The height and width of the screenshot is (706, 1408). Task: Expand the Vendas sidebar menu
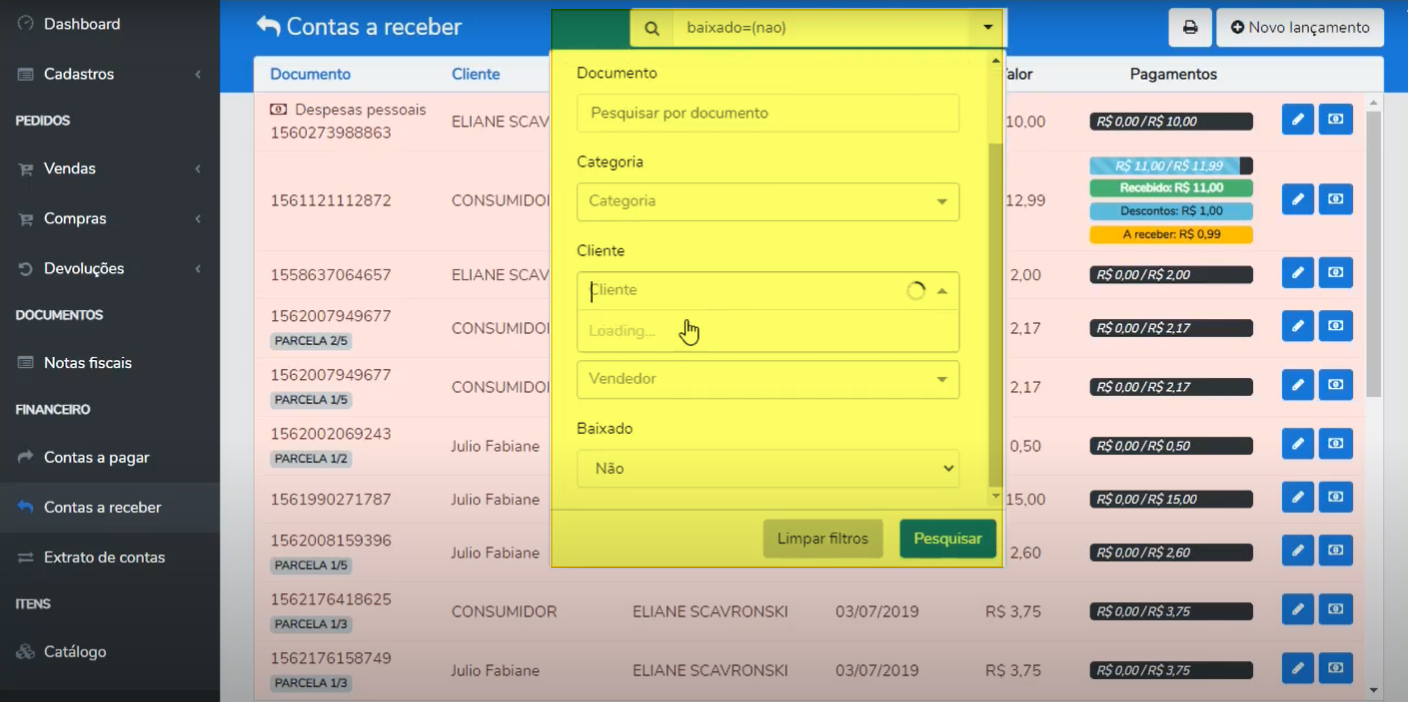110,169
